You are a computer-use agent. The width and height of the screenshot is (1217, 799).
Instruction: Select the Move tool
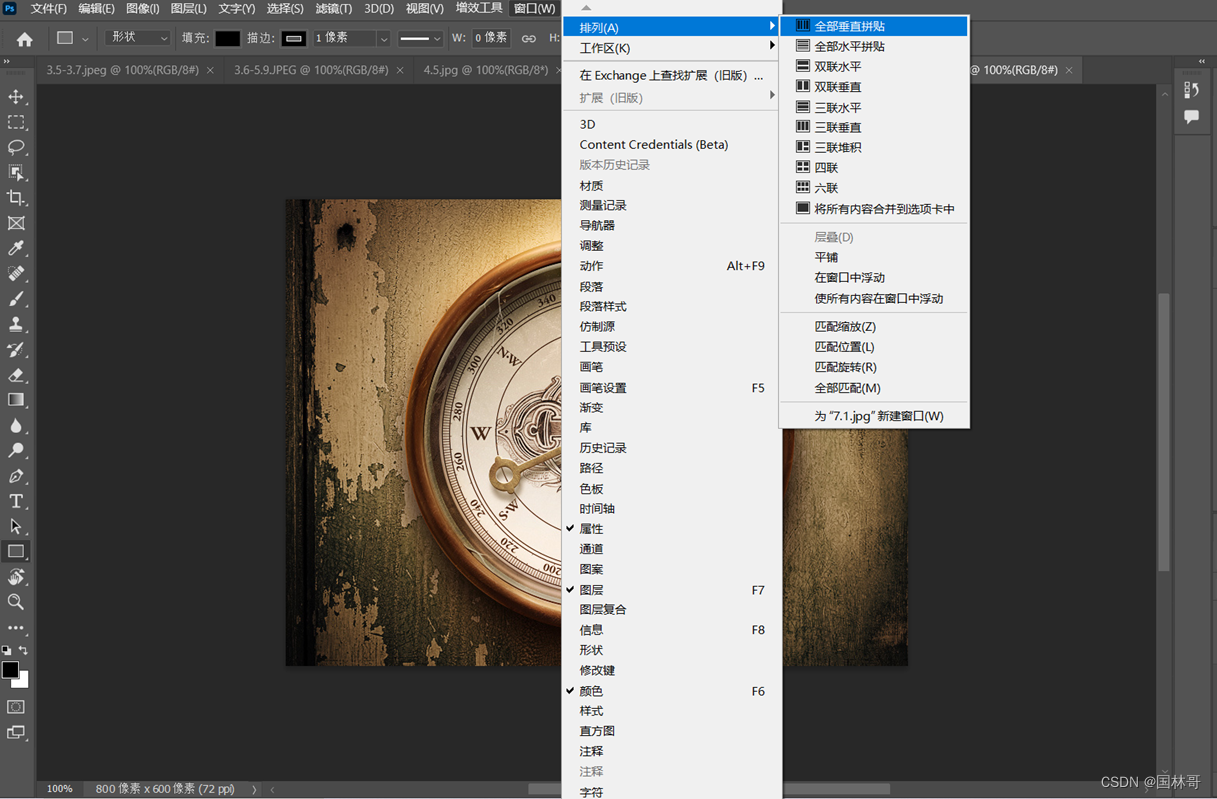click(16, 97)
